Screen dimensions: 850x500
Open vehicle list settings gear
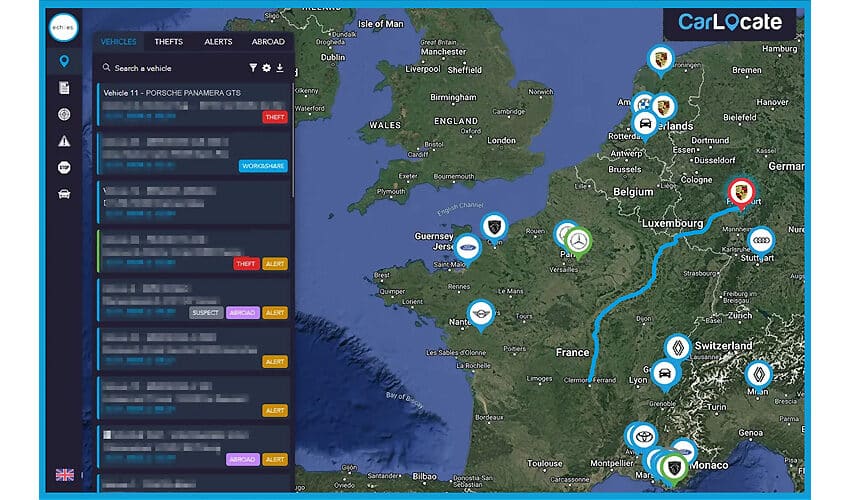266,68
